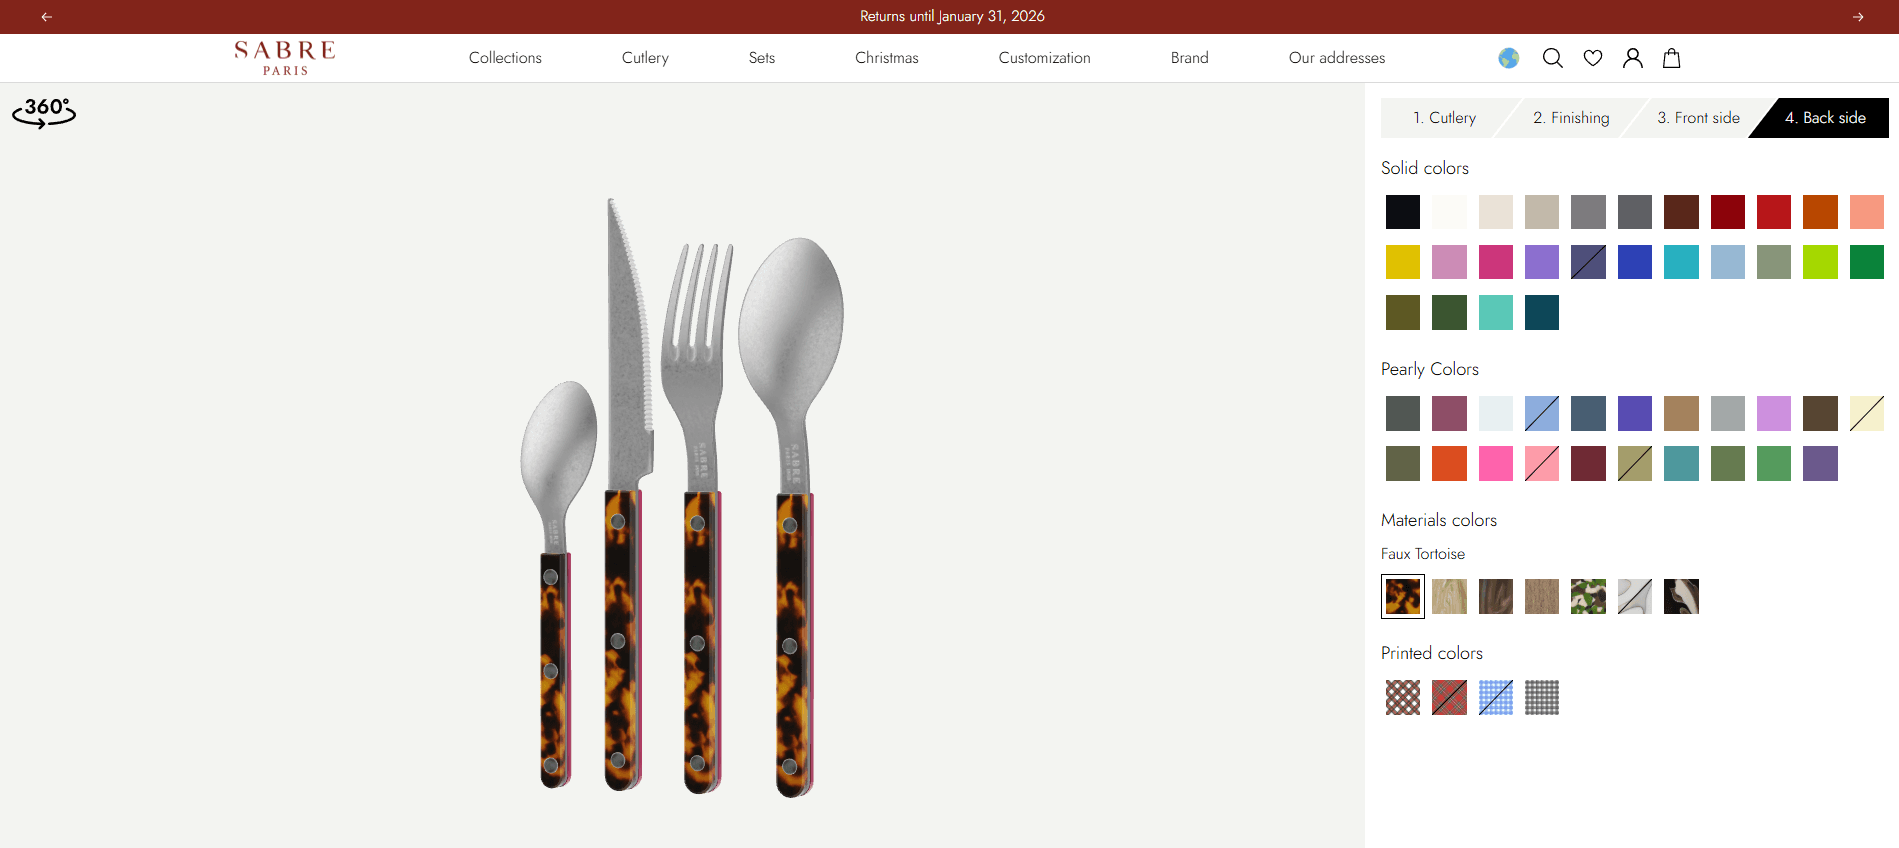
Task: Pick the yellow solid color swatch
Action: click(x=1402, y=262)
